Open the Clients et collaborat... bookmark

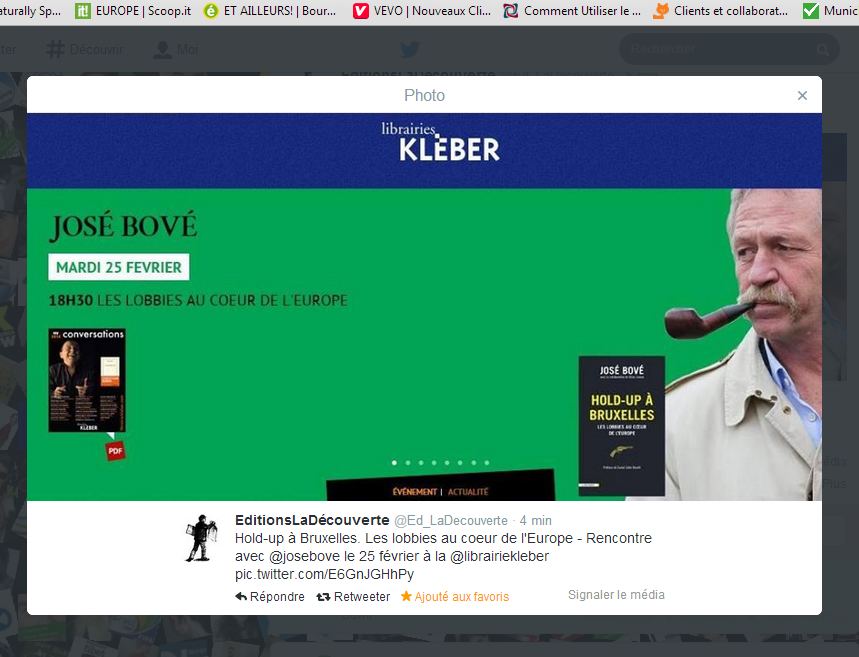(720, 12)
